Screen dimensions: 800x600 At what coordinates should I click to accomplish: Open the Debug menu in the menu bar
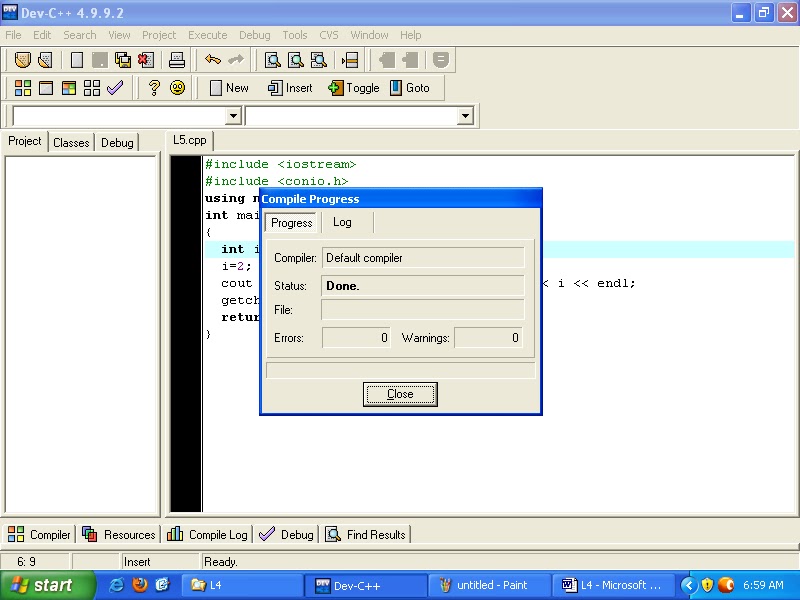[x=255, y=35]
